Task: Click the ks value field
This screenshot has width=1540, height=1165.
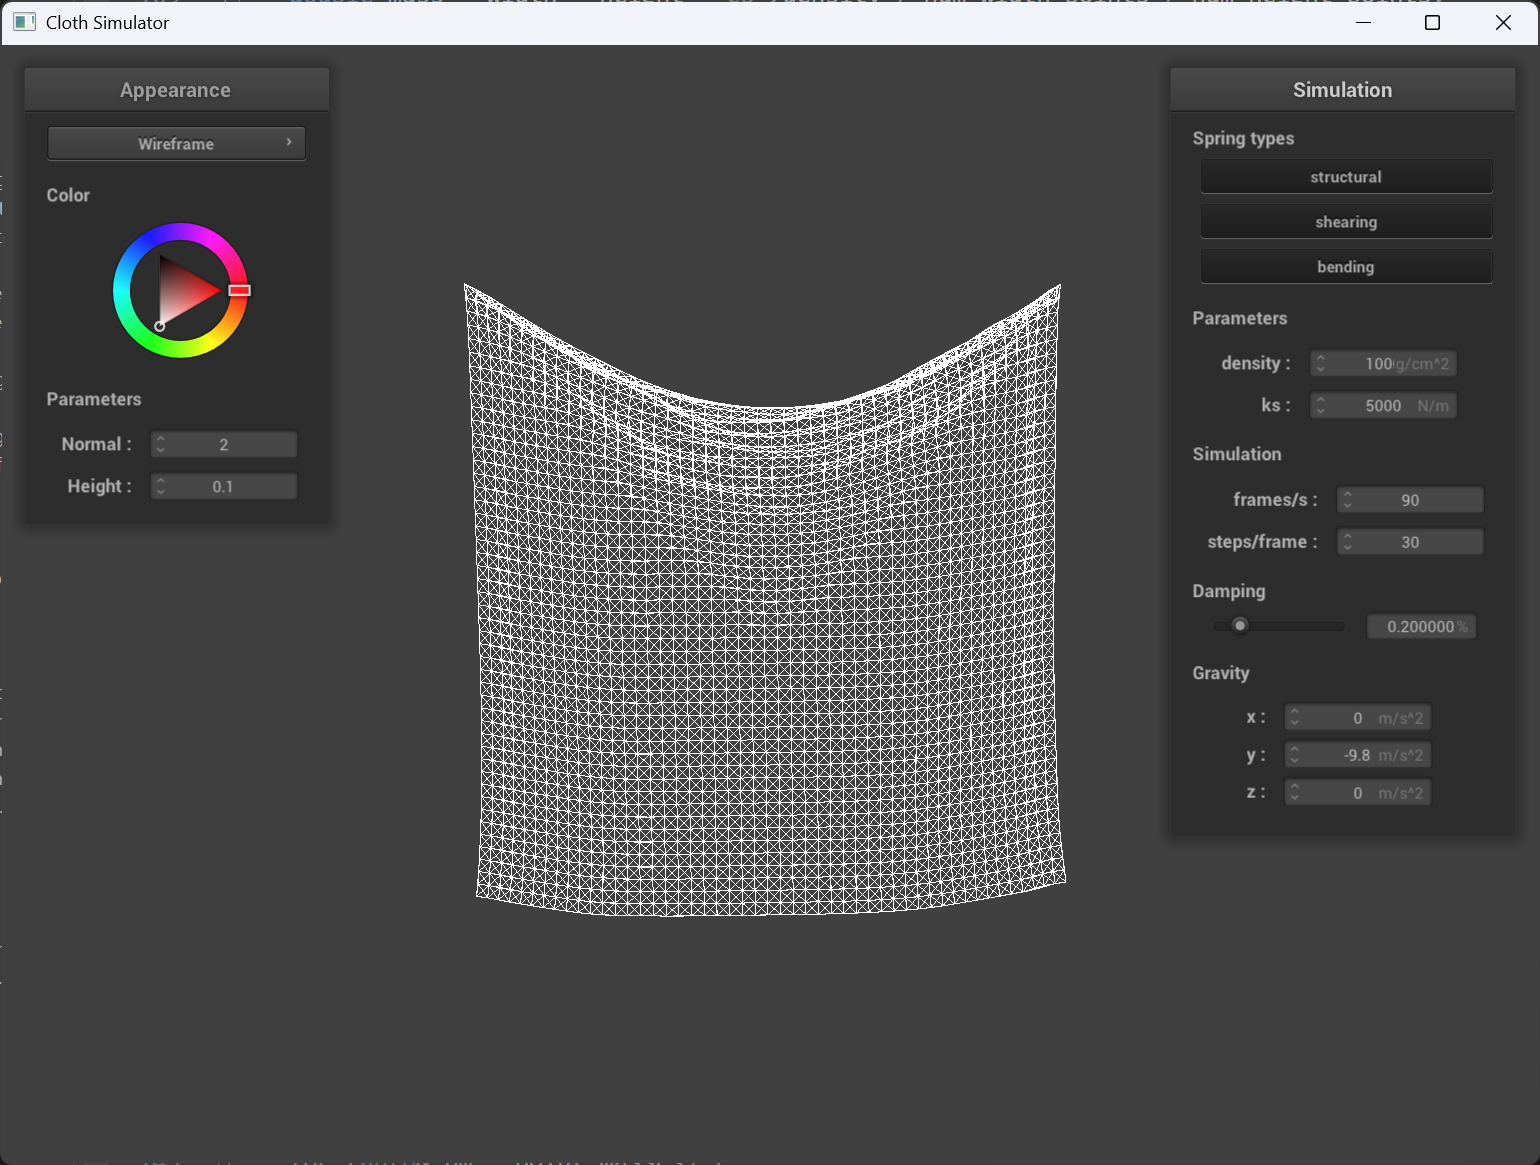Action: pos(1383,405)
